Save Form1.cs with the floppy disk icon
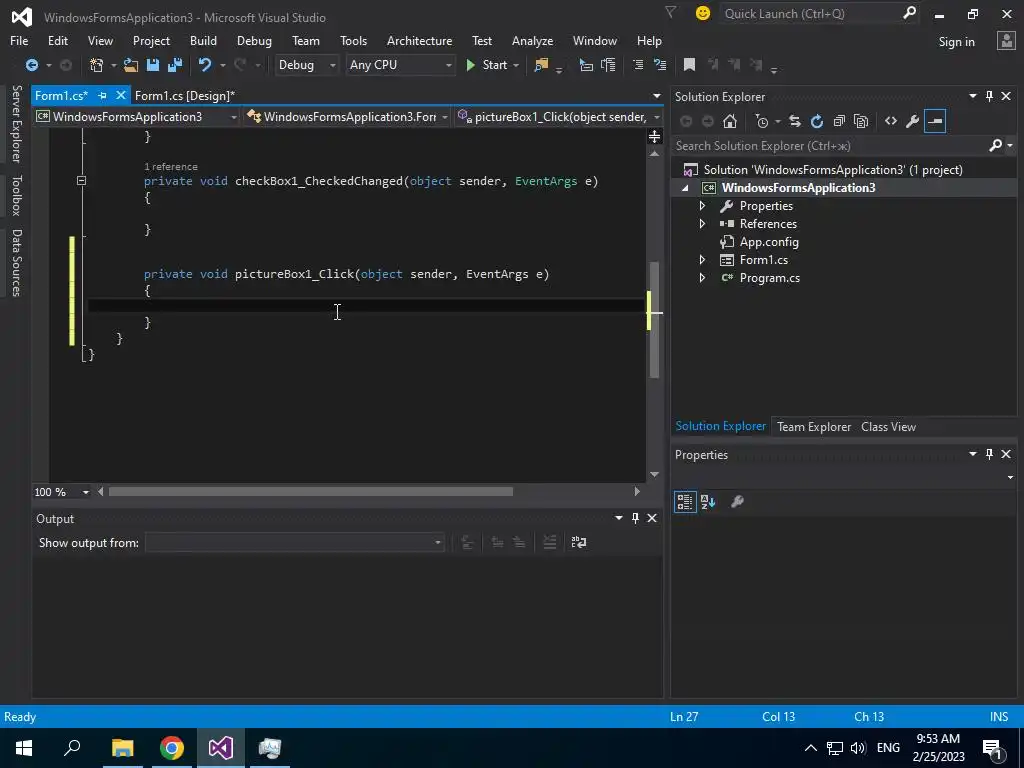 tap(153, 65)
